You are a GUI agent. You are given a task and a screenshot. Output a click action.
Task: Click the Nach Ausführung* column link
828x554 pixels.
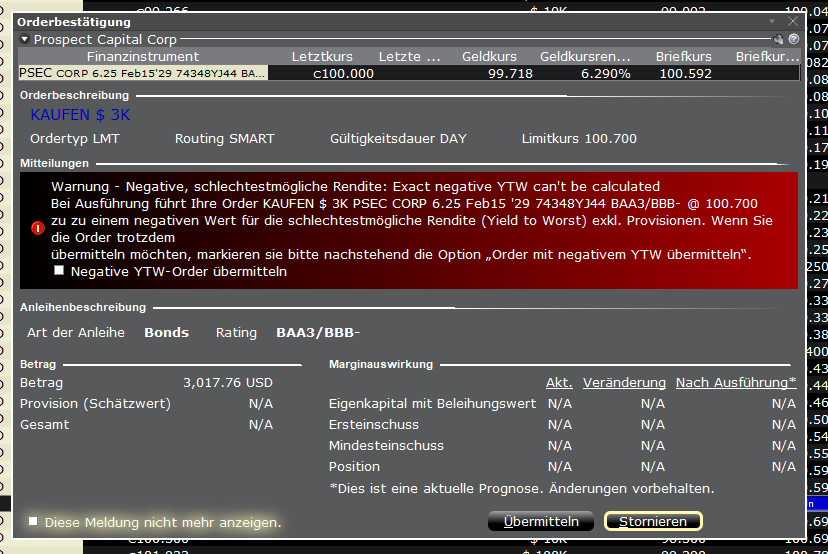point(736,383)
